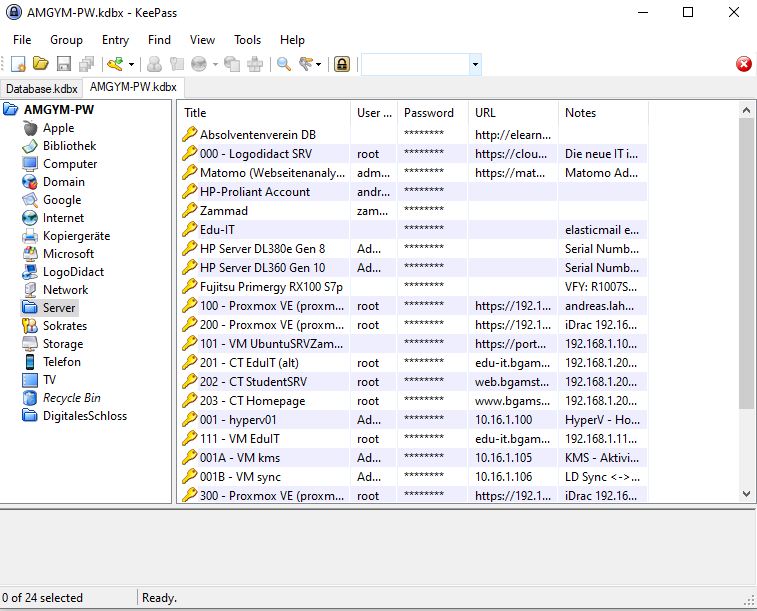Select the DigitalesSchloss group
Viewport: 757px width, 611px height.
[84, 416]
